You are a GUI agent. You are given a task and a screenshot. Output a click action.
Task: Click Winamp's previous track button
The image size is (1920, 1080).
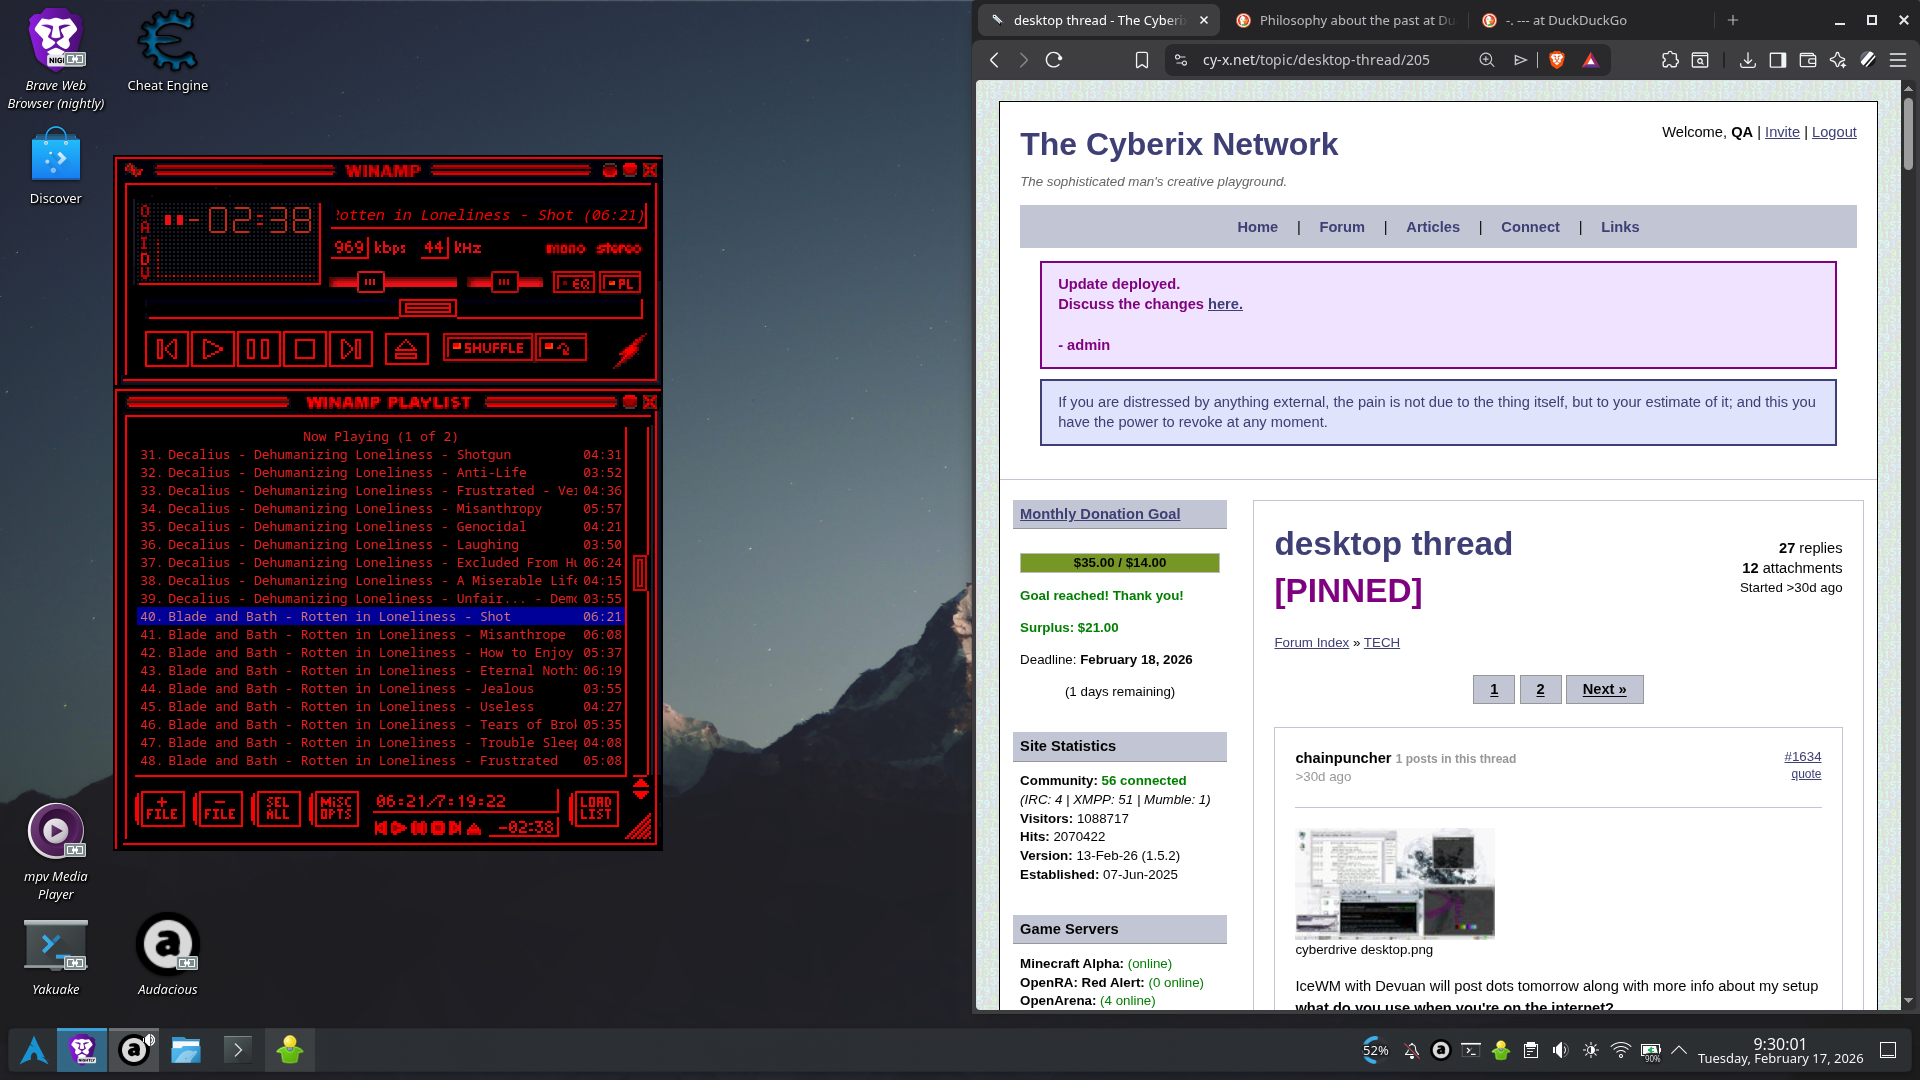pos(167,349)
